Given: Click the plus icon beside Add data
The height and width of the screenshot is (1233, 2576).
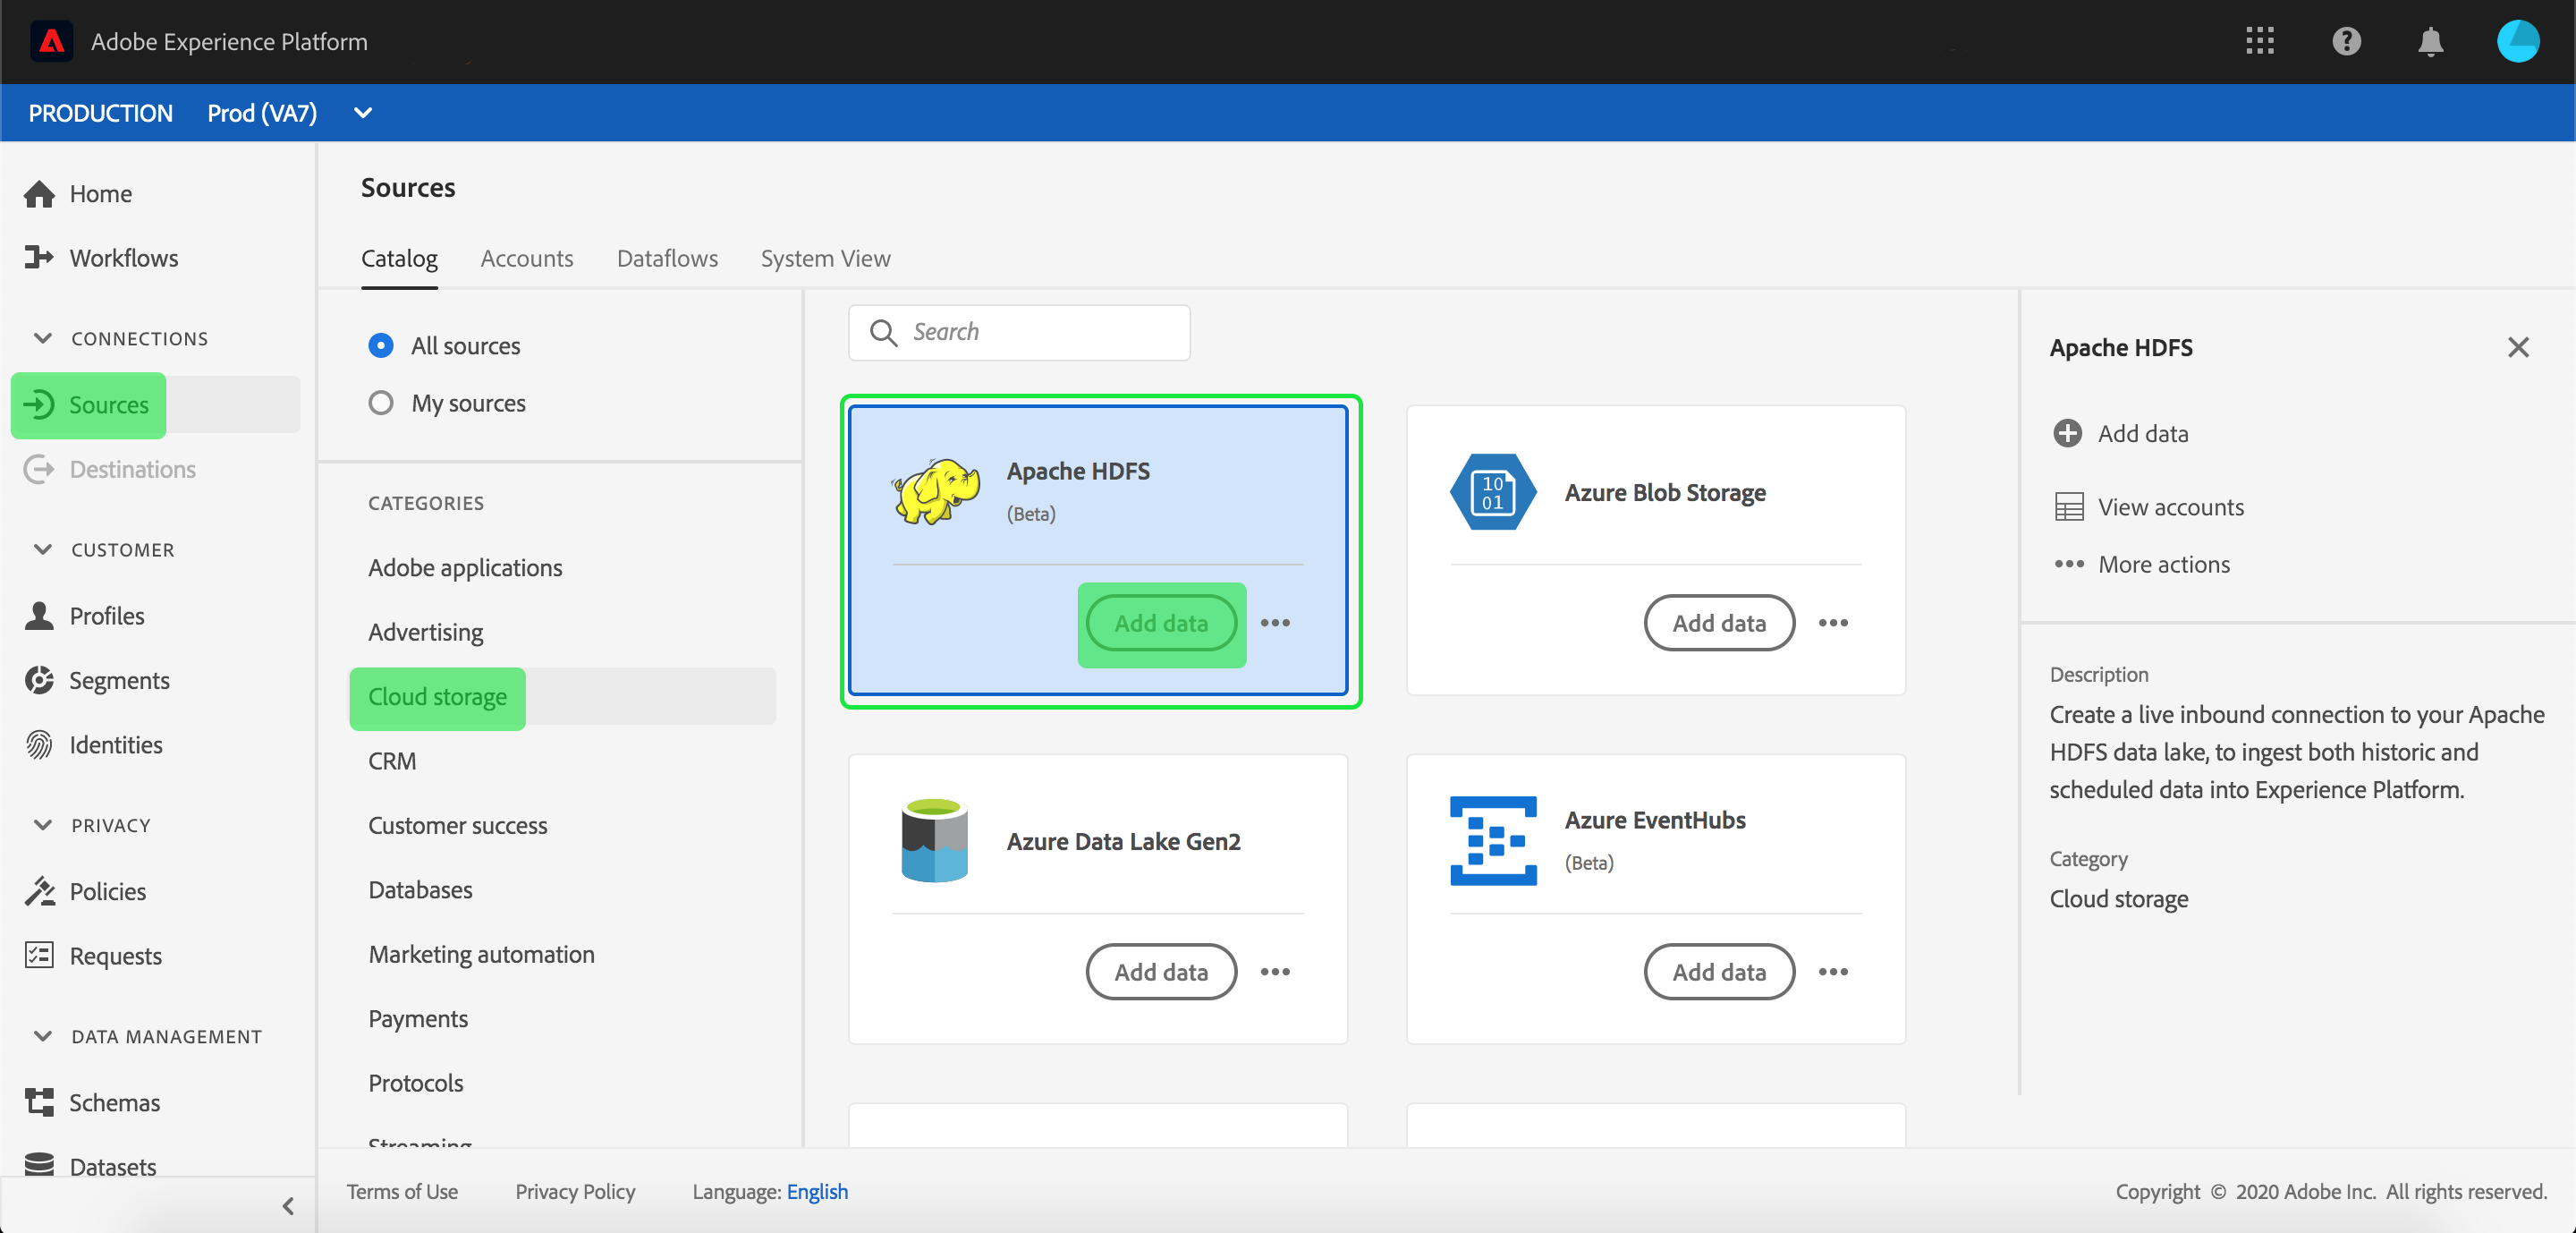Looking at the screenshot, I should pyautogui.click(x=2067, y=433).
